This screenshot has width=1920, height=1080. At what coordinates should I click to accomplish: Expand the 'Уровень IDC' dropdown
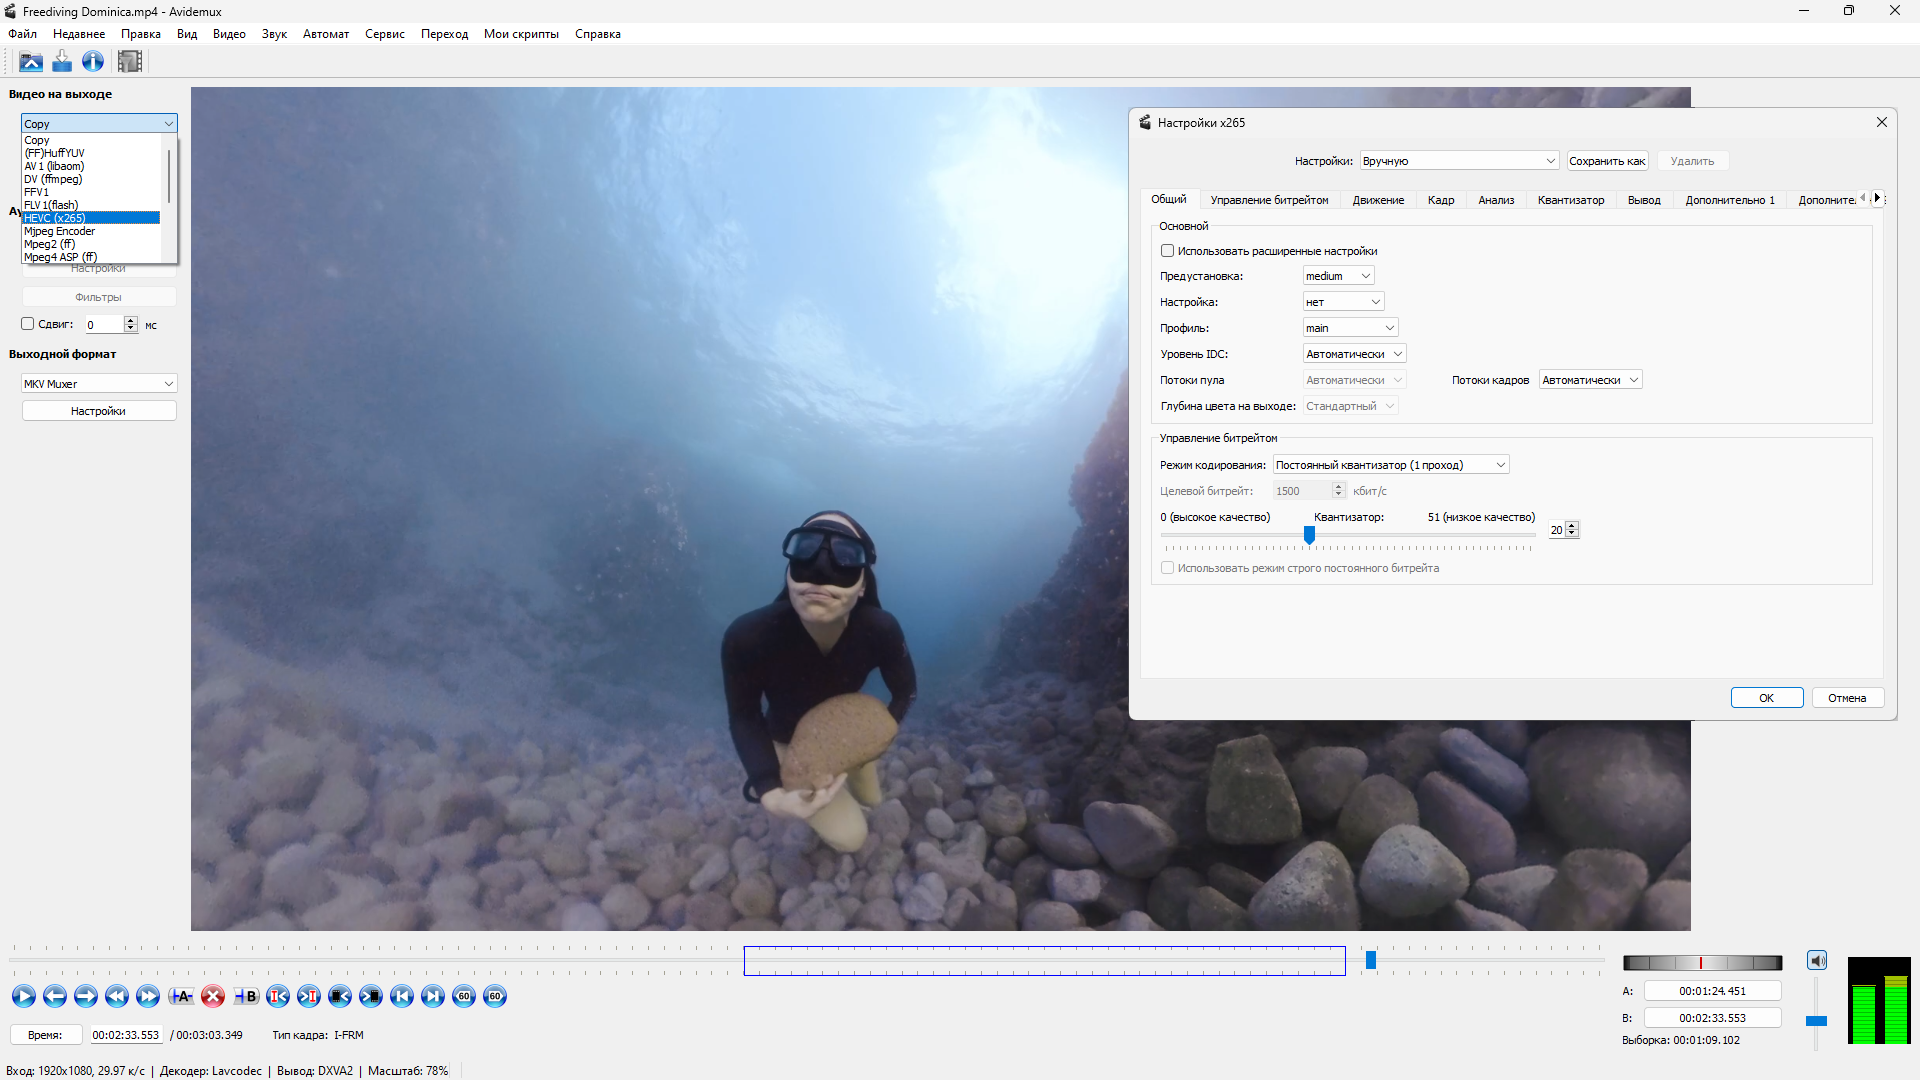(1354, 354)
